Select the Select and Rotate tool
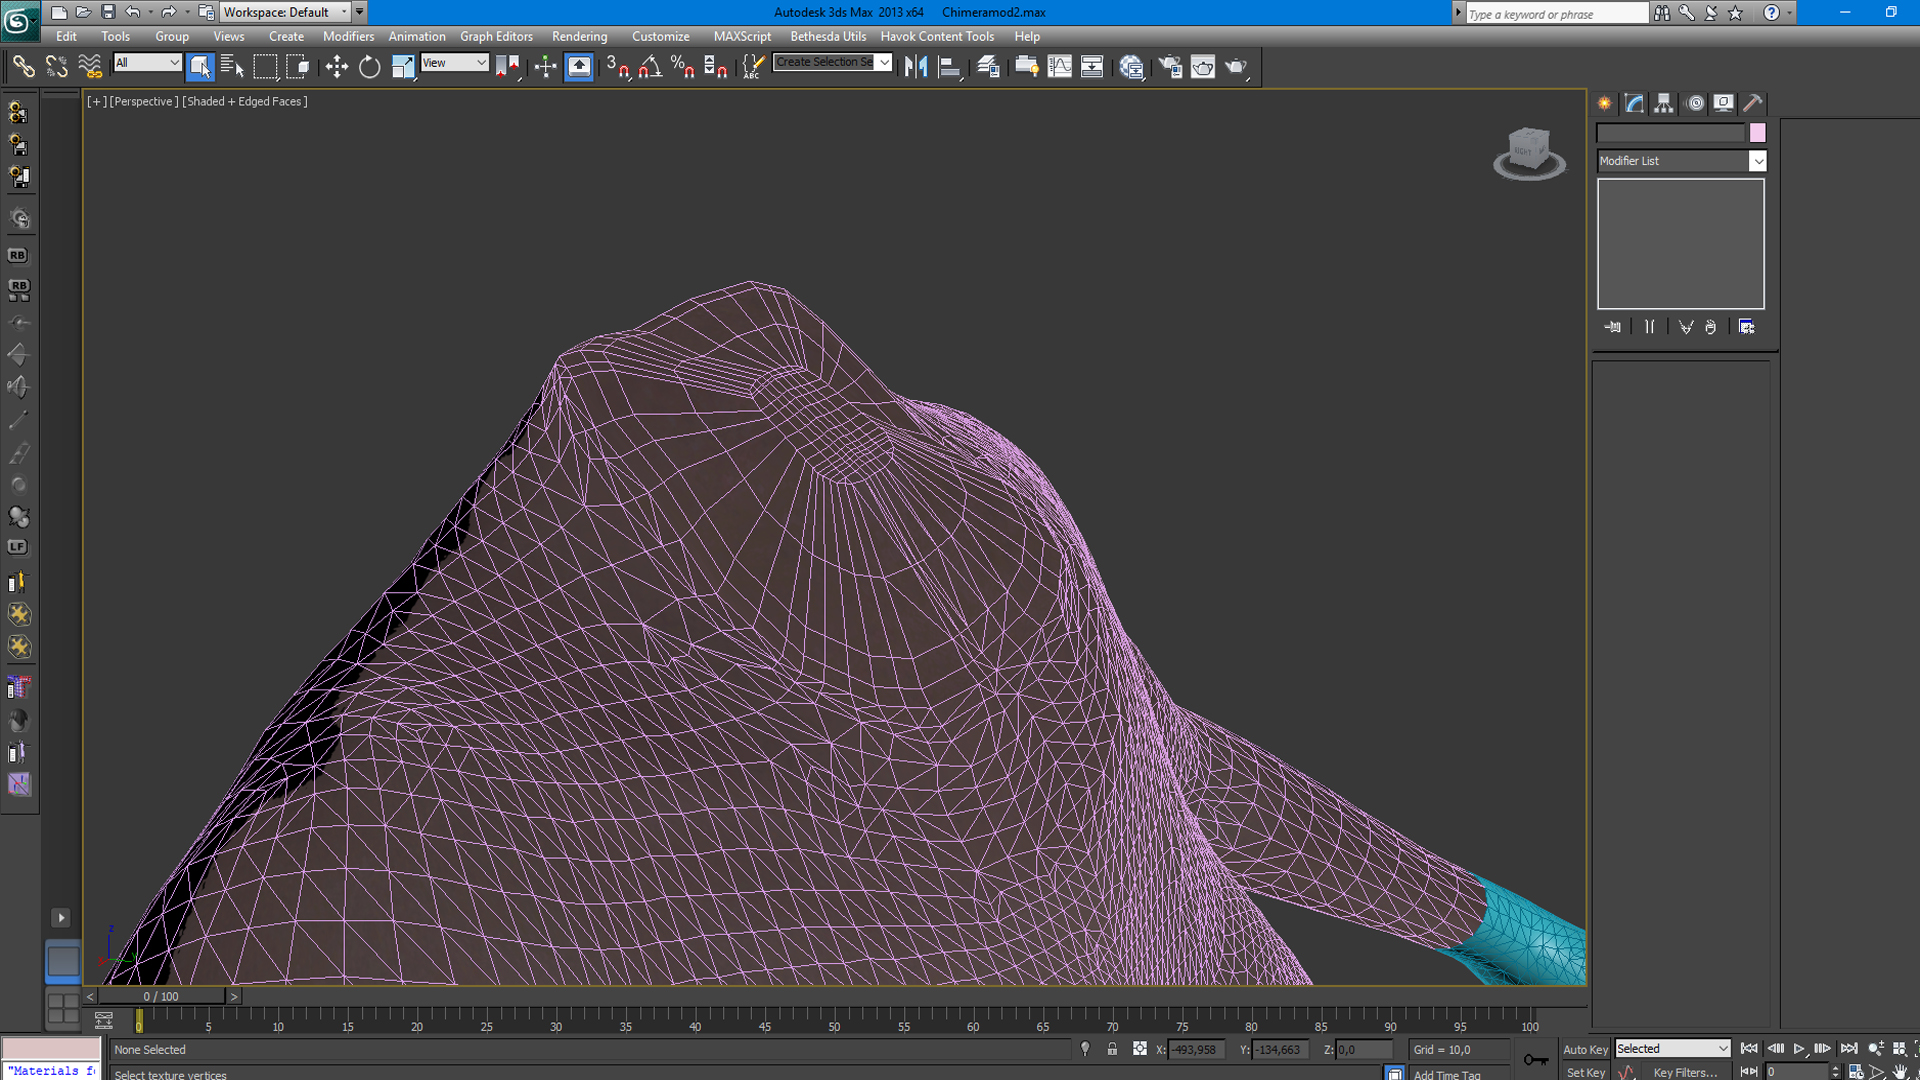The image size is (1920, 1080). point(369,67)
